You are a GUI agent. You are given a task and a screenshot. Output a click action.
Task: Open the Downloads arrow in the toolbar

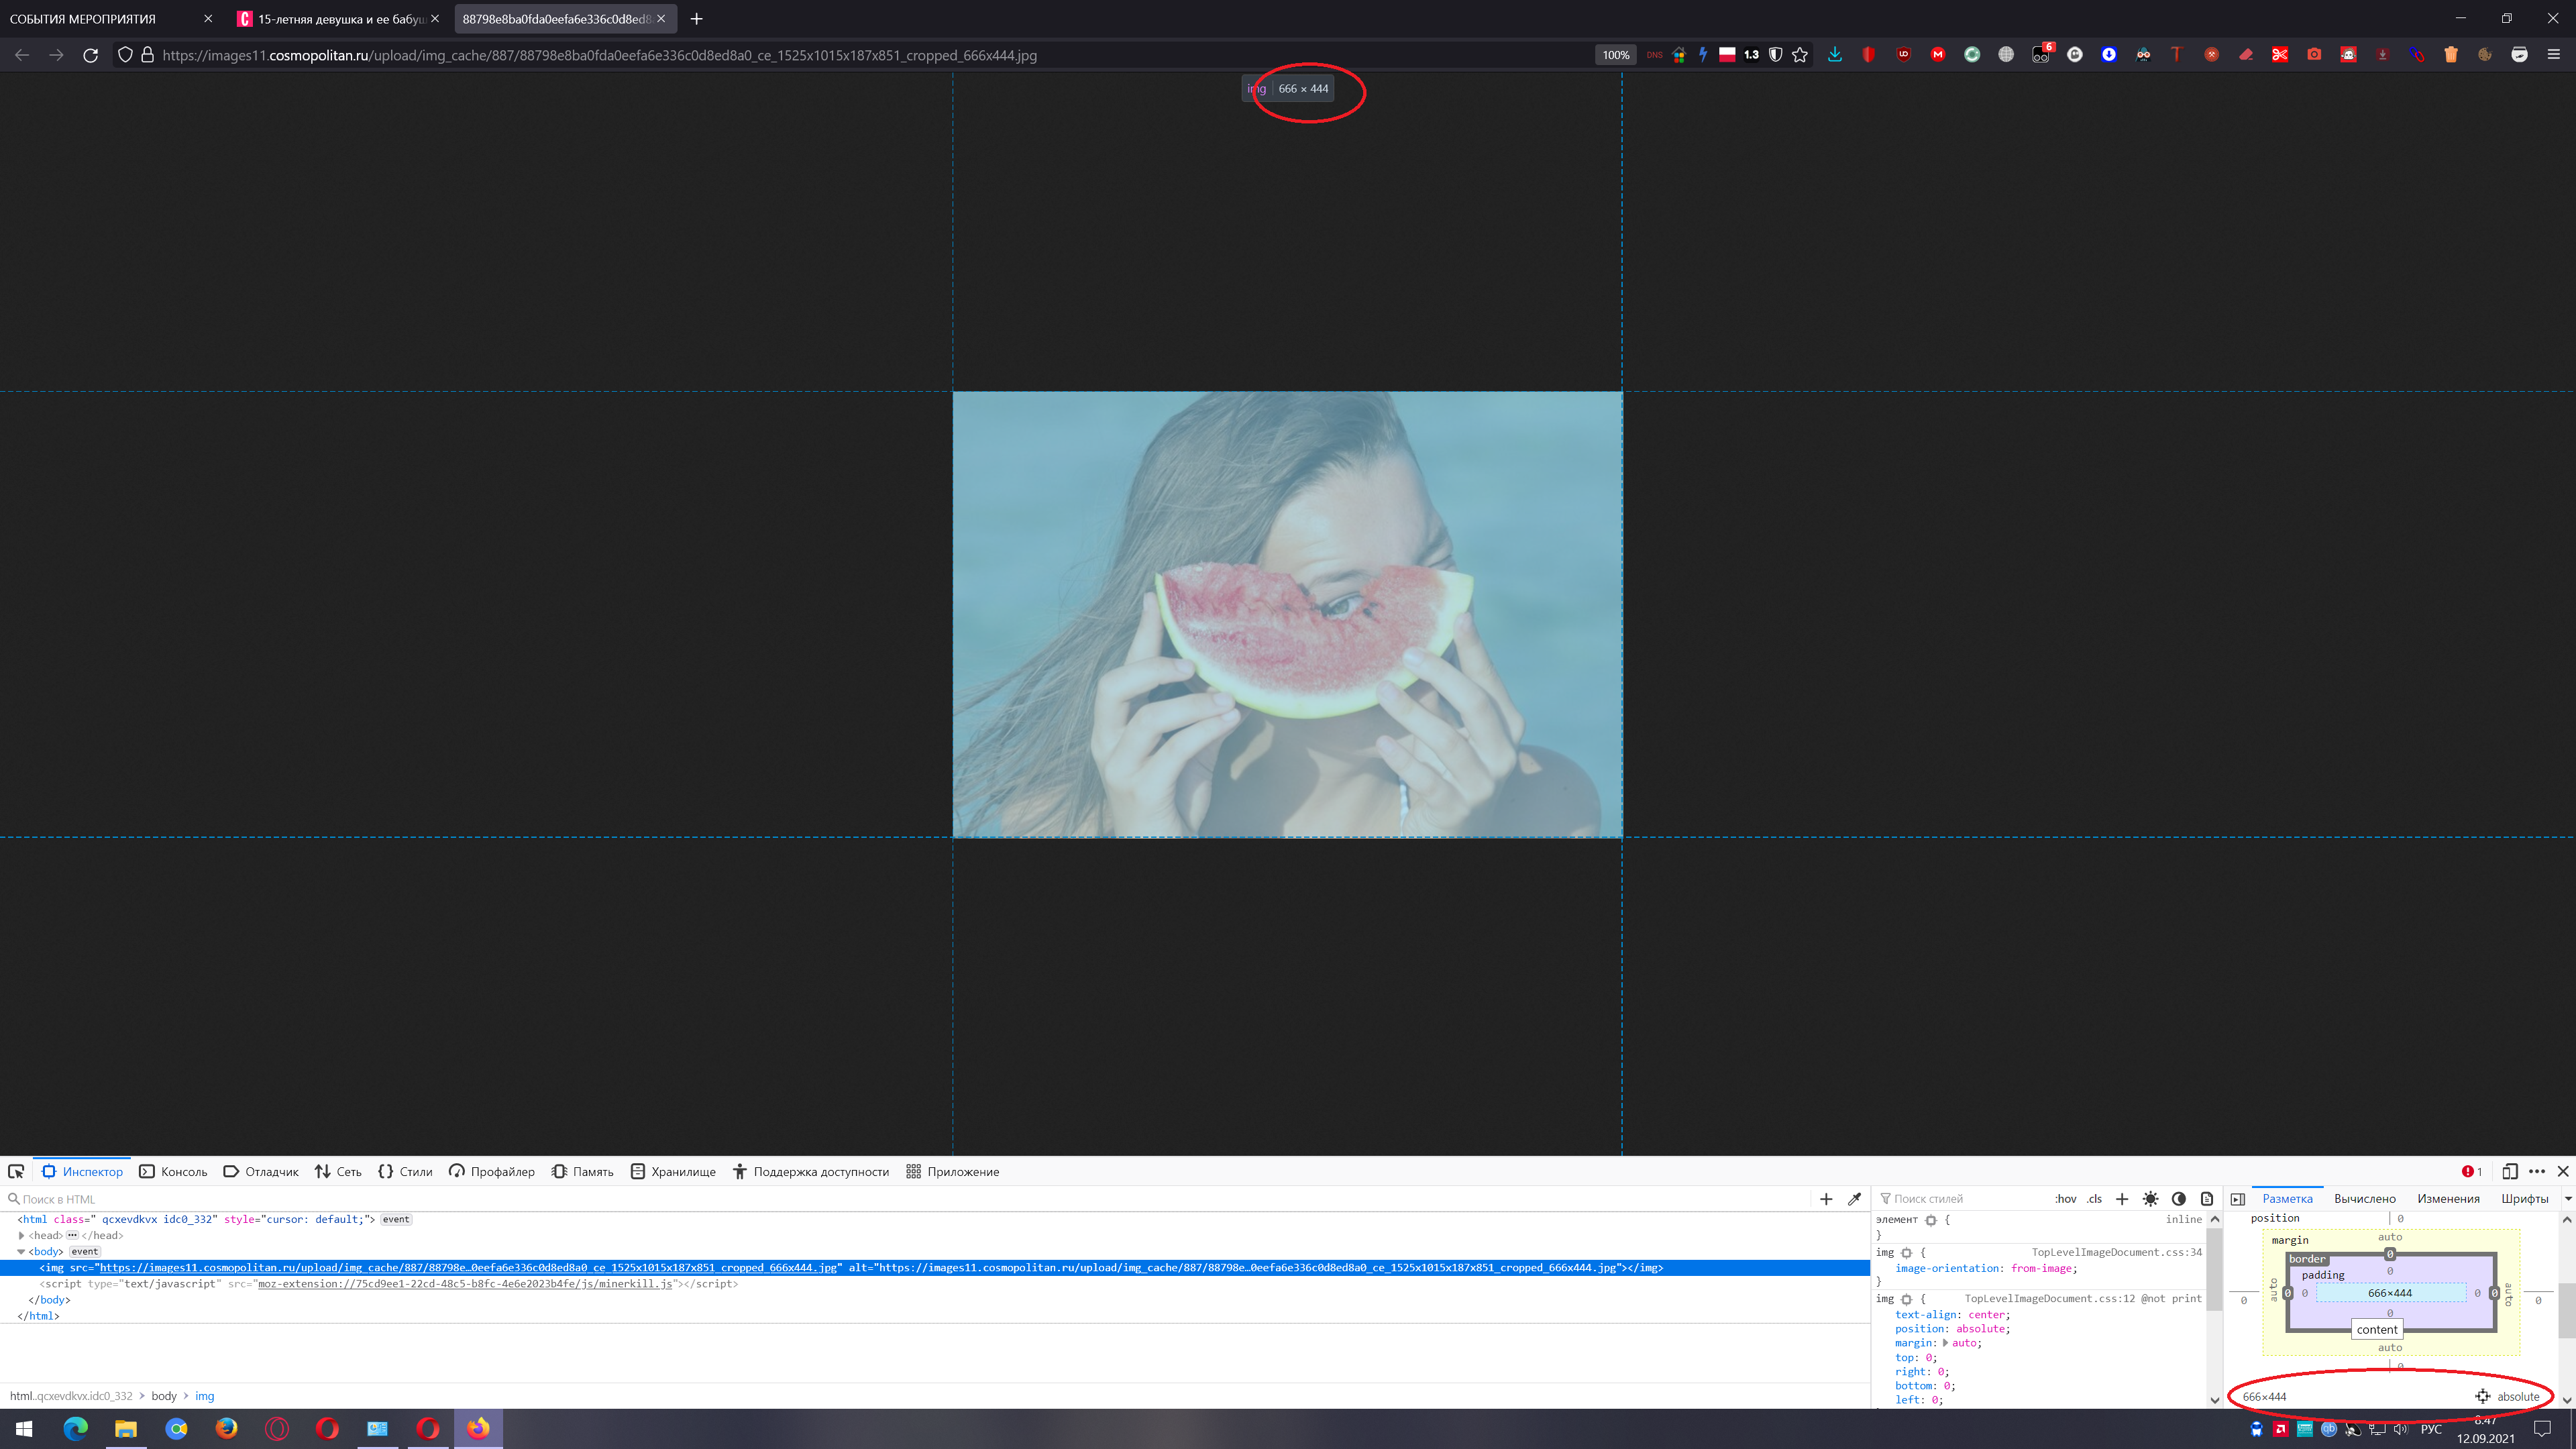click(1835, 55)
